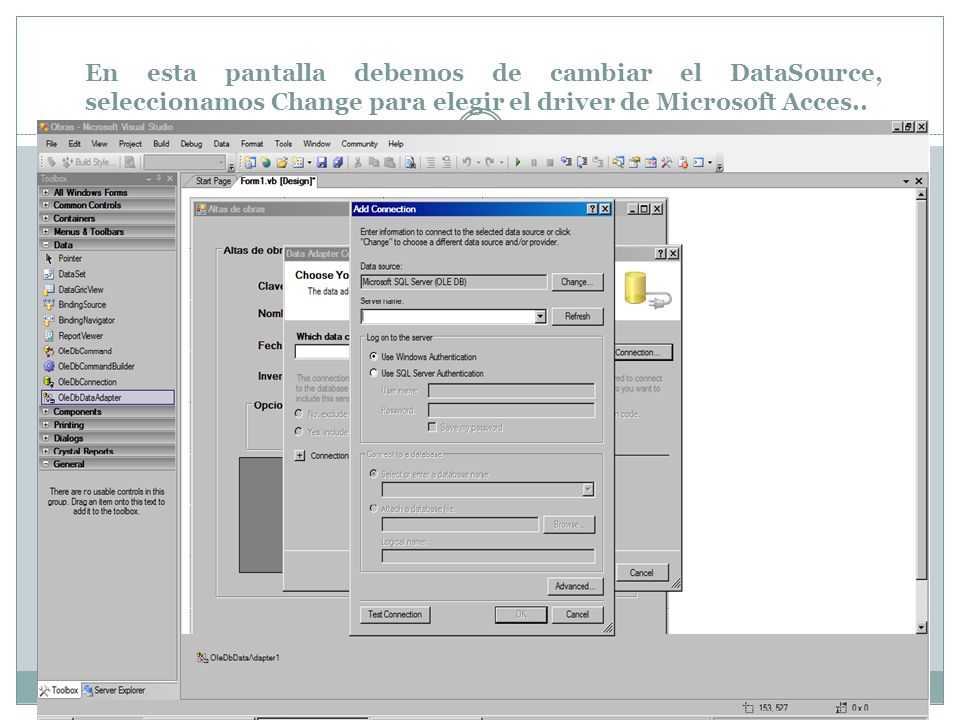
Task: Click the Error List toolbar icon
Action: pyautogui.click(x=683, y=162)
